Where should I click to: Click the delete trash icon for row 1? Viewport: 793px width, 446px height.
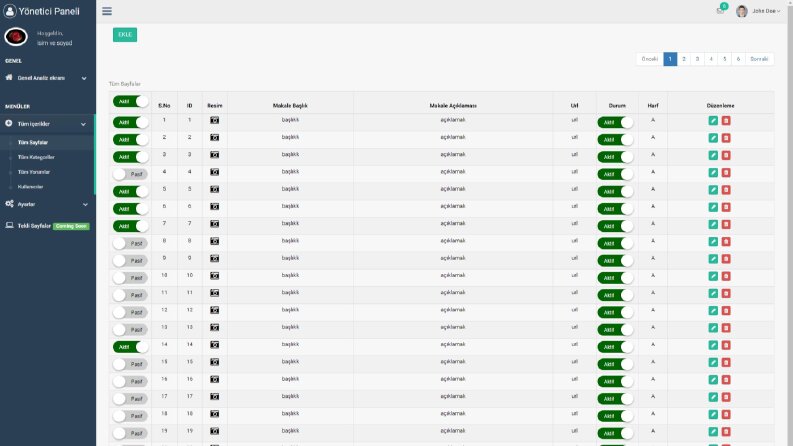click(726, 120)
